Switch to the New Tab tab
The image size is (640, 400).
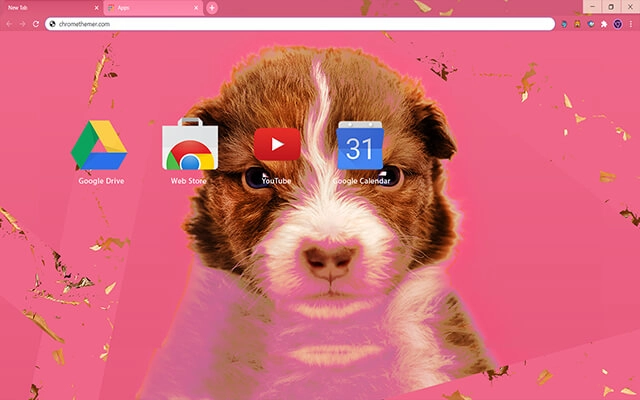point(51,8)
